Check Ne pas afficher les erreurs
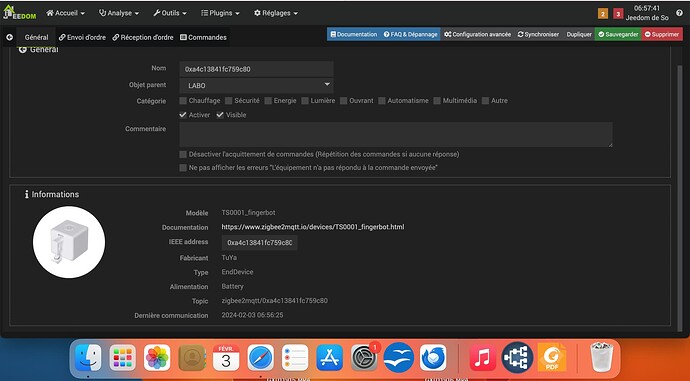The height and width of the screenshot is (381, 690). [183, 168]
